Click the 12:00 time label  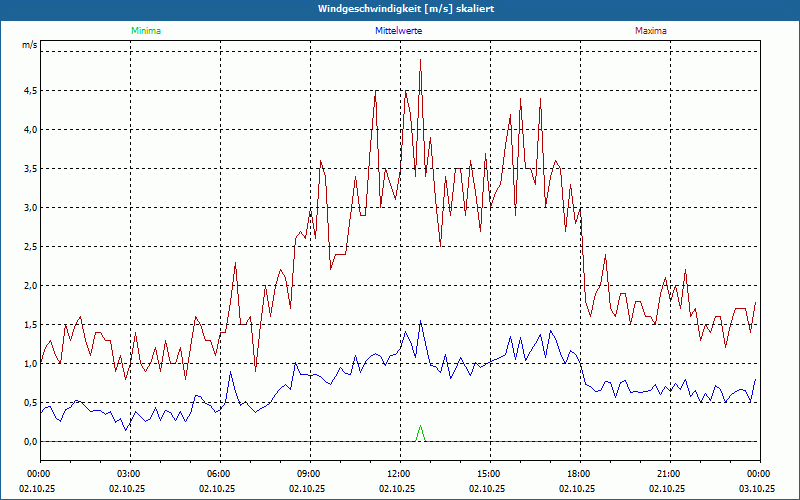click(x=400, y=474)
